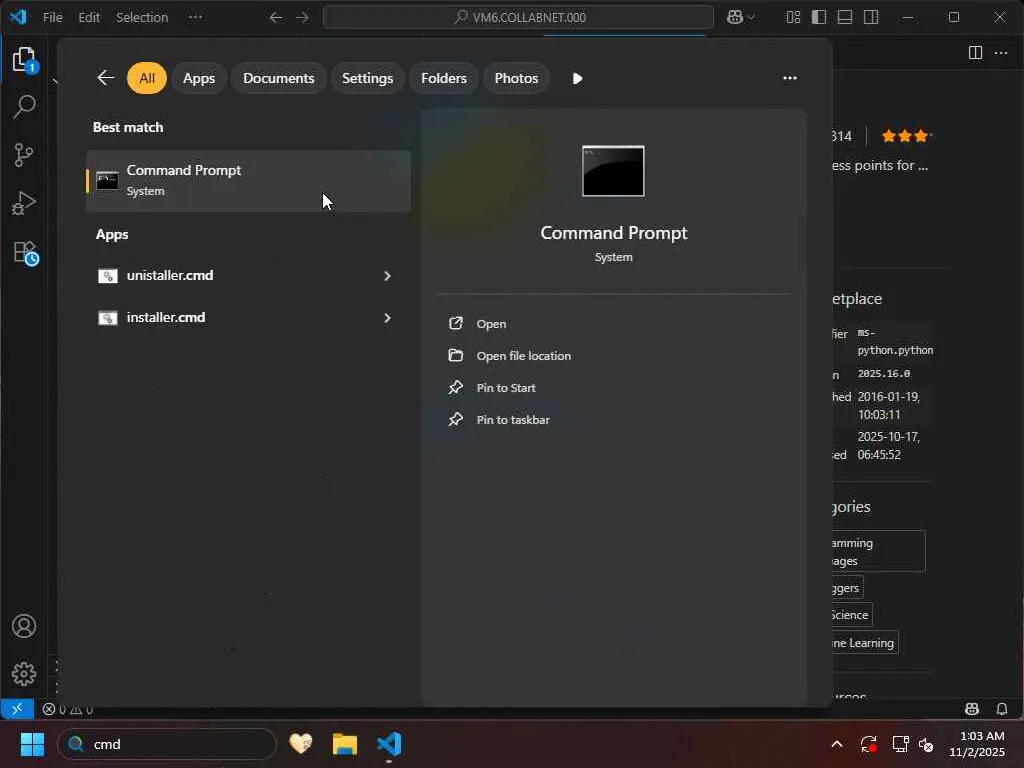Viewport: 1024px width, 768px height.
Task: Open the Windows Start menu
Action: (32, 744)
